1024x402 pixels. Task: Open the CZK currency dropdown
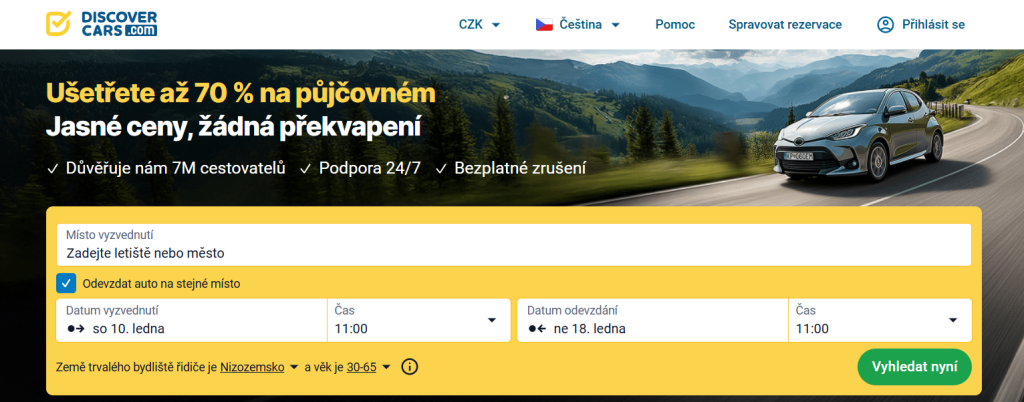click(478, 24)
